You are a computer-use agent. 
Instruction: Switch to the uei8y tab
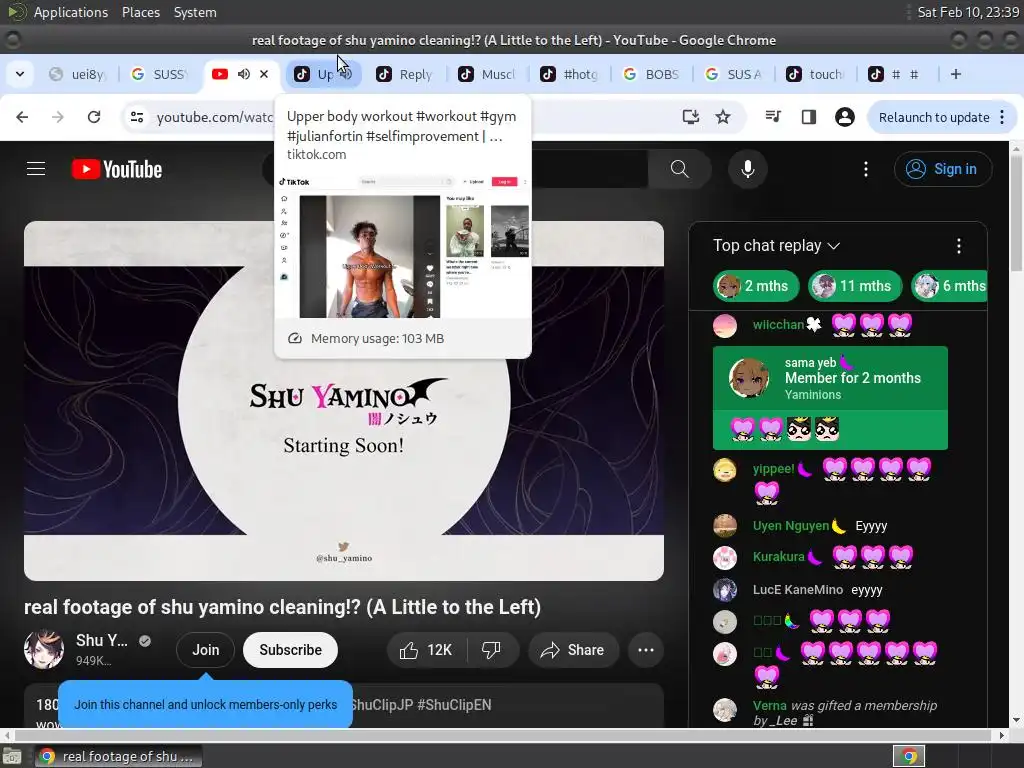[x=78, y=74]
